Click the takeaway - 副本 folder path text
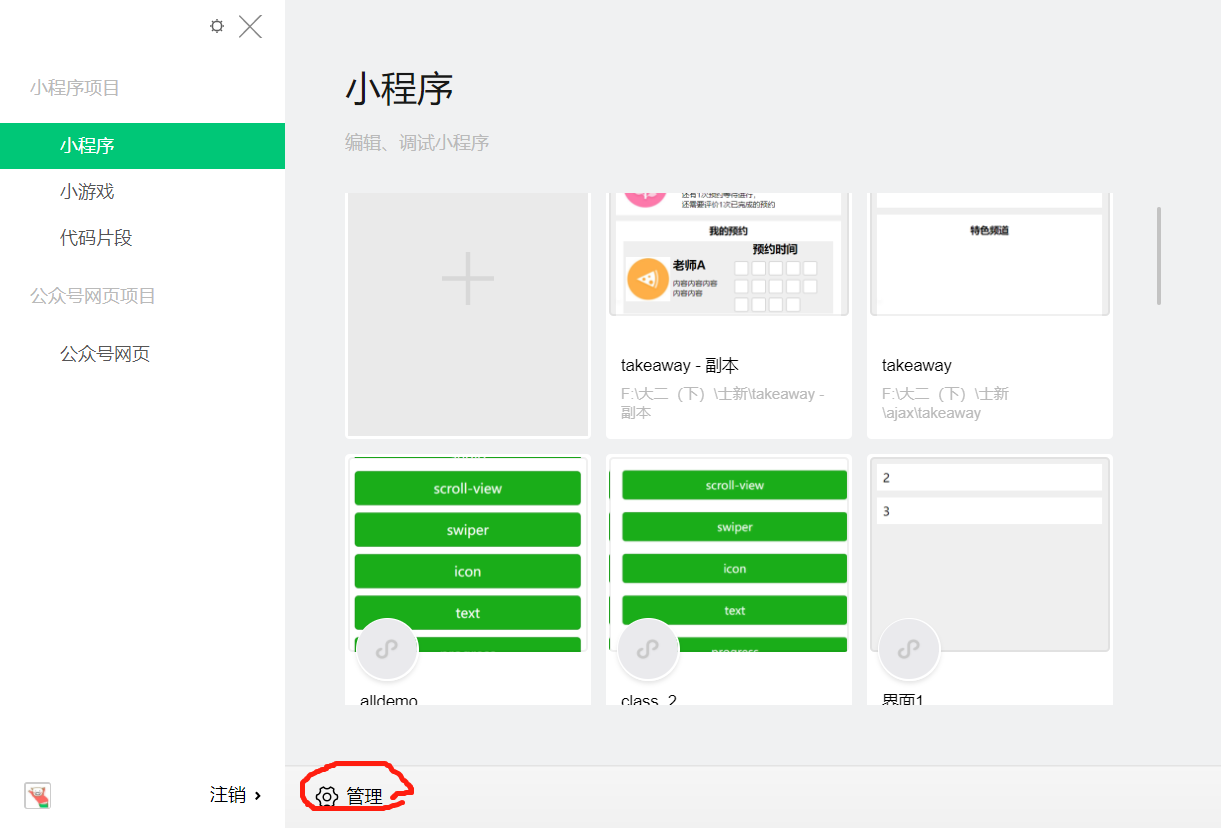 coord(722,403)
